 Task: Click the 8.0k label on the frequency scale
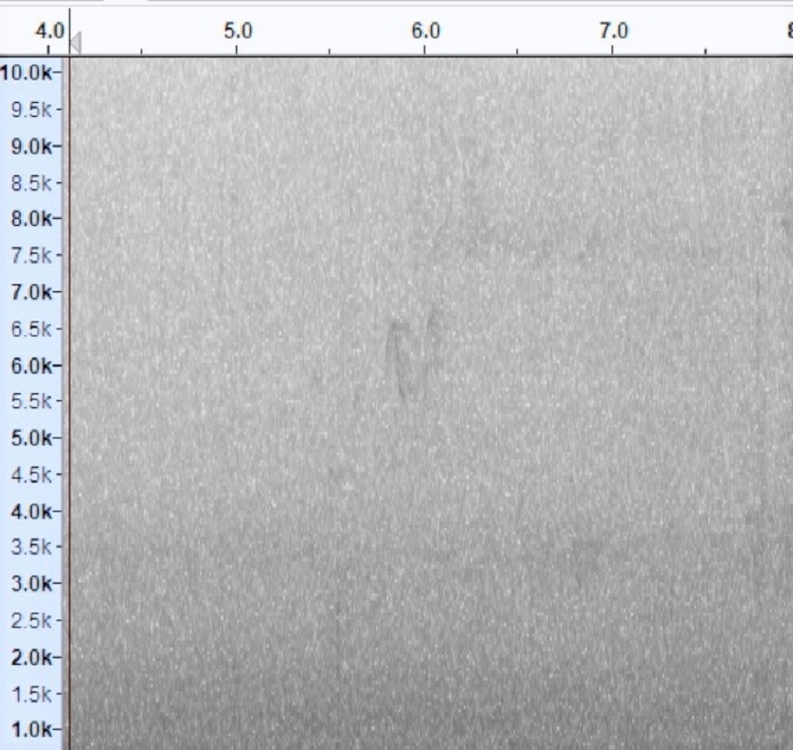pyautogui.click(x=30, y=219)
